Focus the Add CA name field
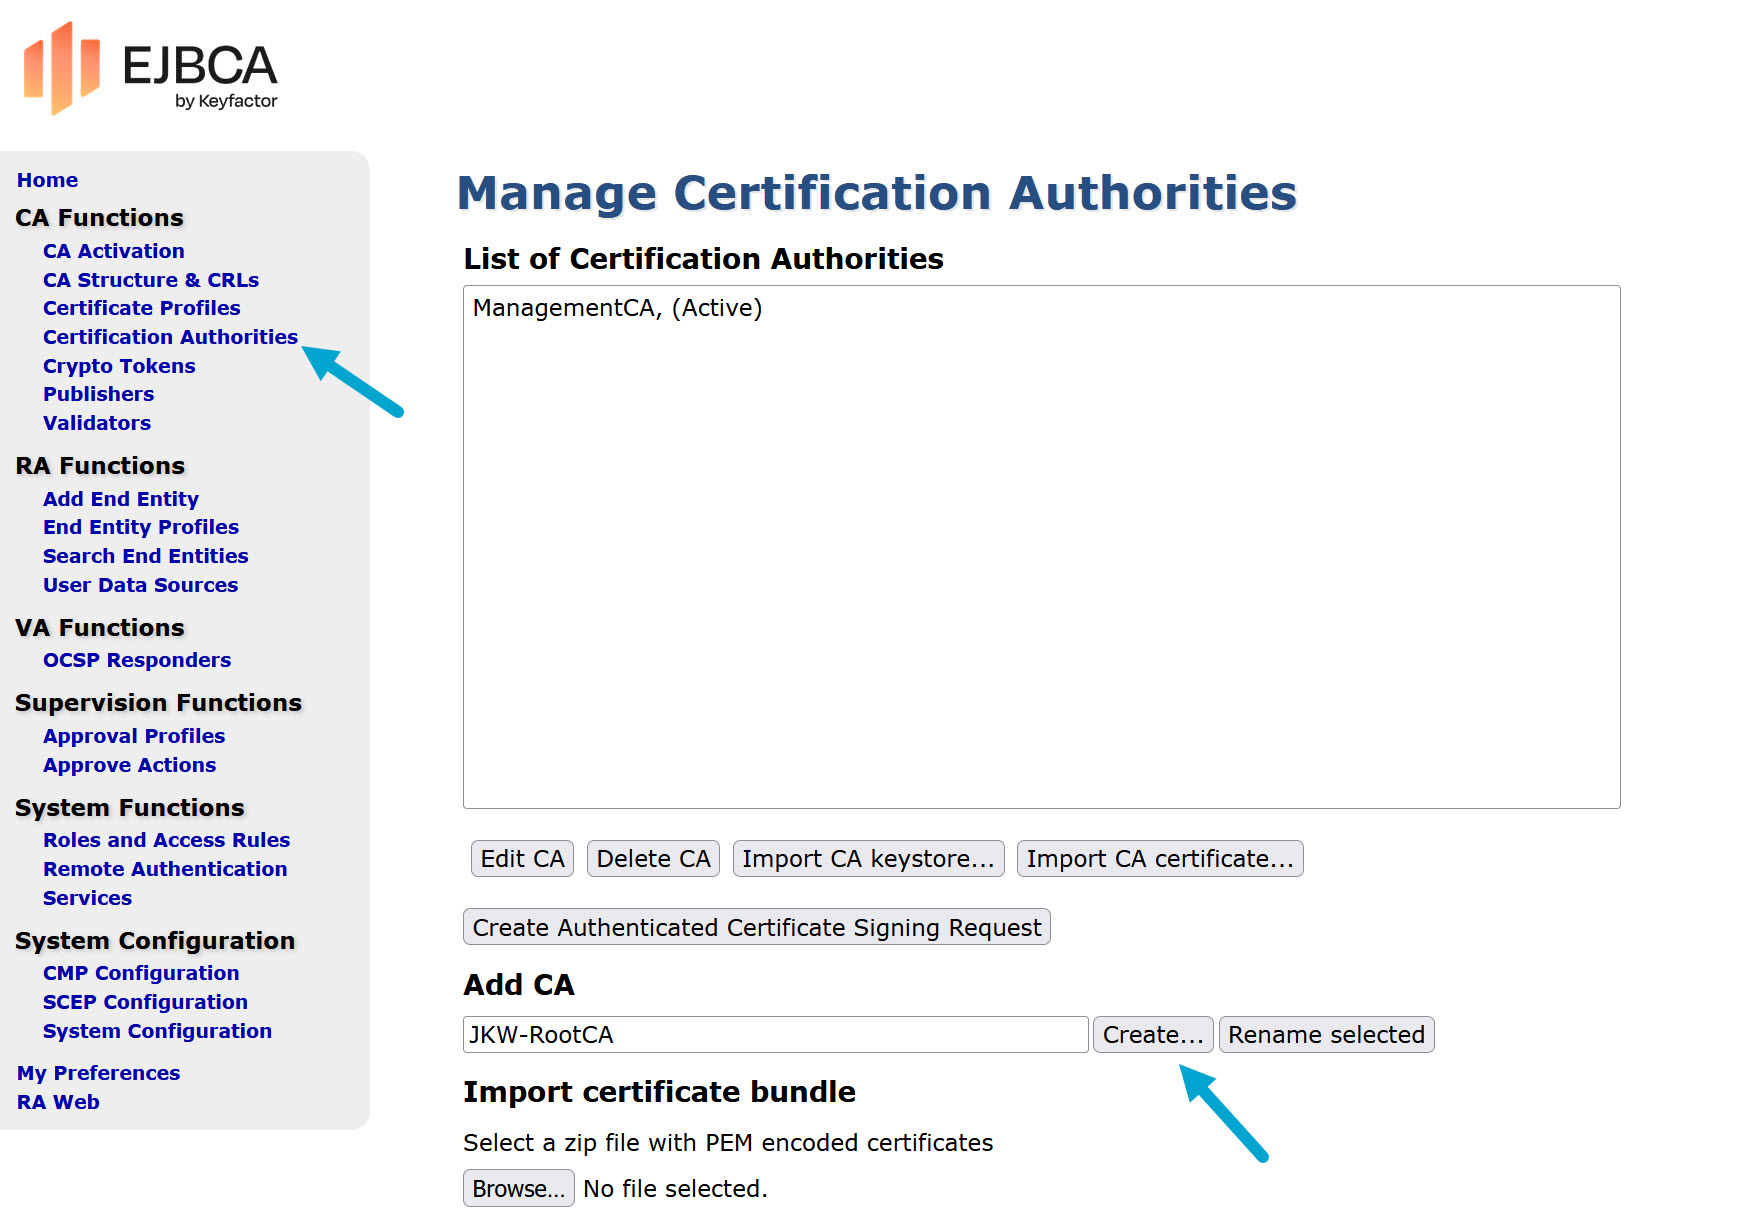1748x1223 pixels. point(775,1035)
